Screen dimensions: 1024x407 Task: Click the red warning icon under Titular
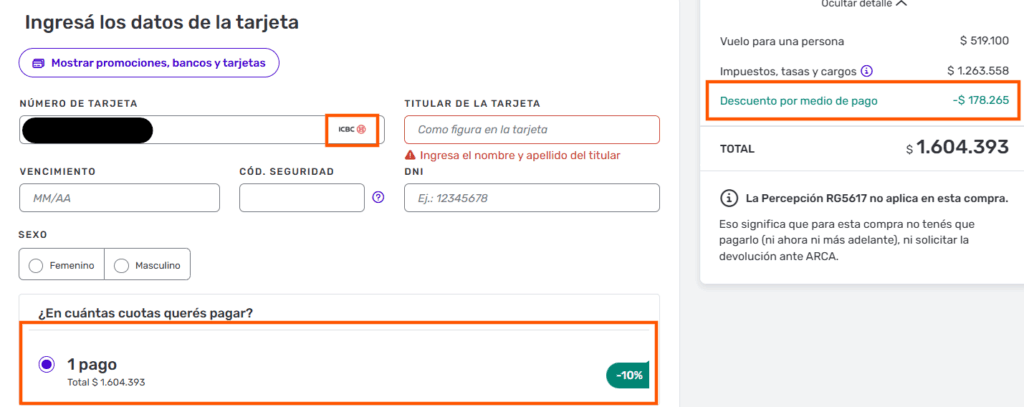click(x=410, y=155)
